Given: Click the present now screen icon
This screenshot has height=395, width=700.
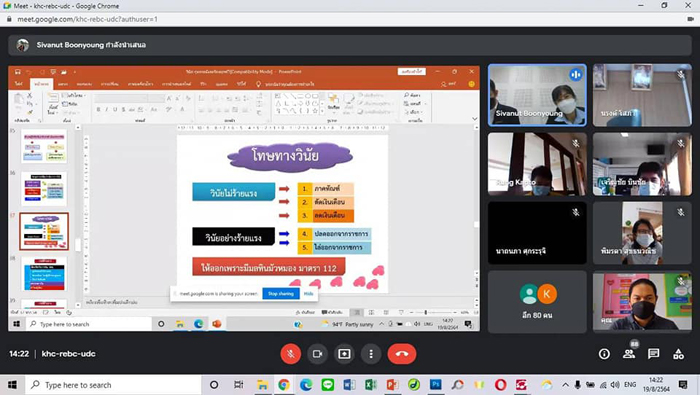Looking at the screenshot, I should [x=344, y=354].
